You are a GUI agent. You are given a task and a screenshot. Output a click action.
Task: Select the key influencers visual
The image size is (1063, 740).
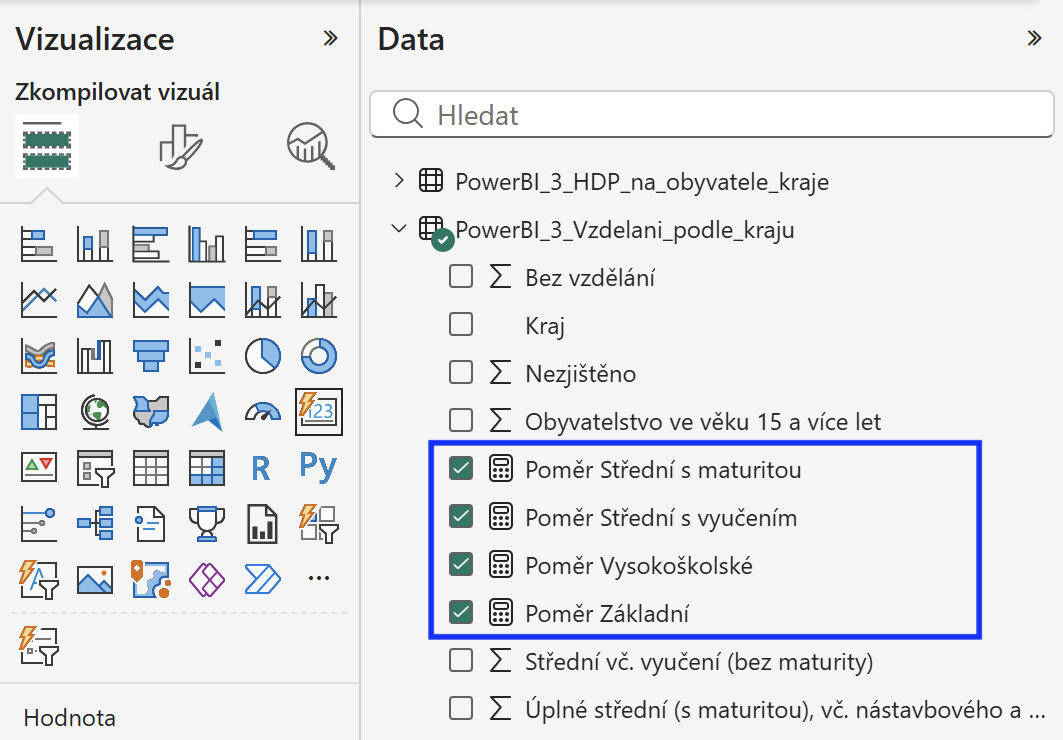39,524
